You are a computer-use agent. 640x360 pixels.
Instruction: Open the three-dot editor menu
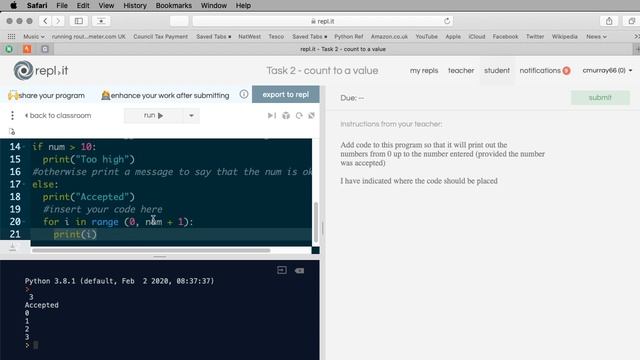12,116
